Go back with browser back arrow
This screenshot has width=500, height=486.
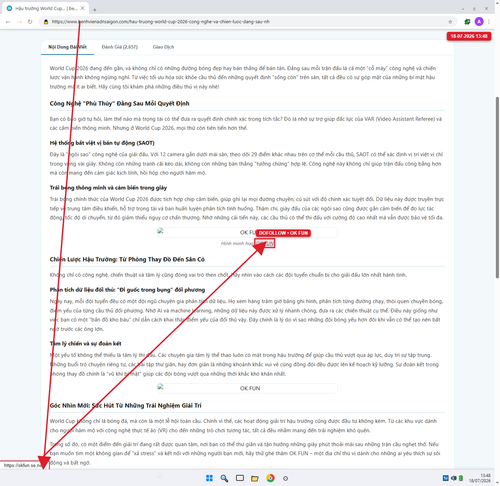8,22
